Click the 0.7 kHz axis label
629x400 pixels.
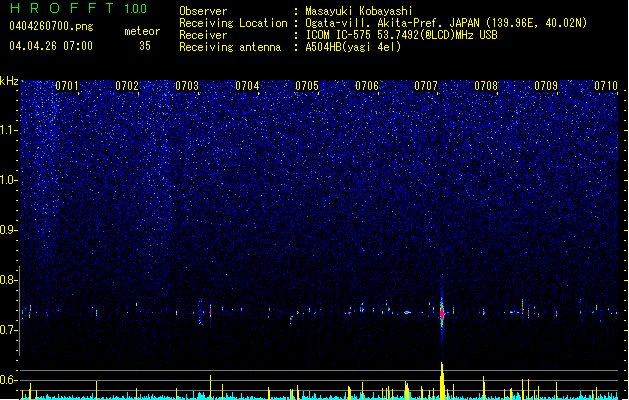pyautogui.click(x=7, y=330)
